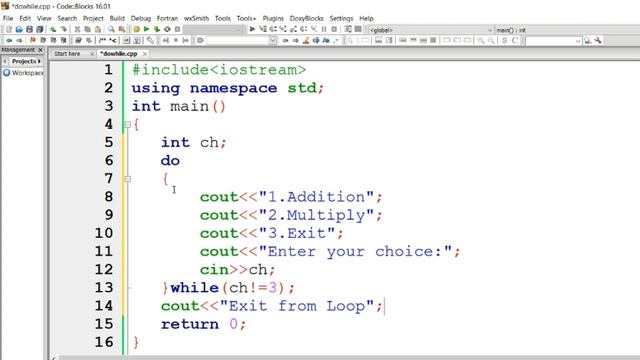Image resolution: width=640 pixels, height=360 pixels.
Task: Open the Build menu
Action: (117, 18)
